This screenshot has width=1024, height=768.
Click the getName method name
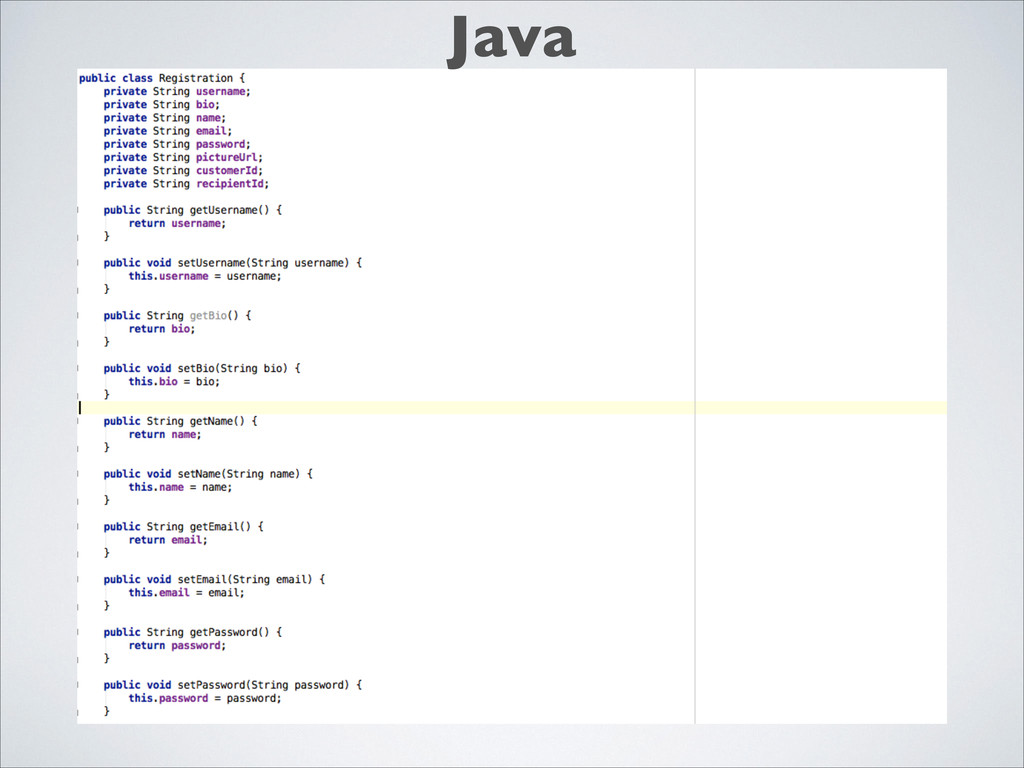[213, 421]
